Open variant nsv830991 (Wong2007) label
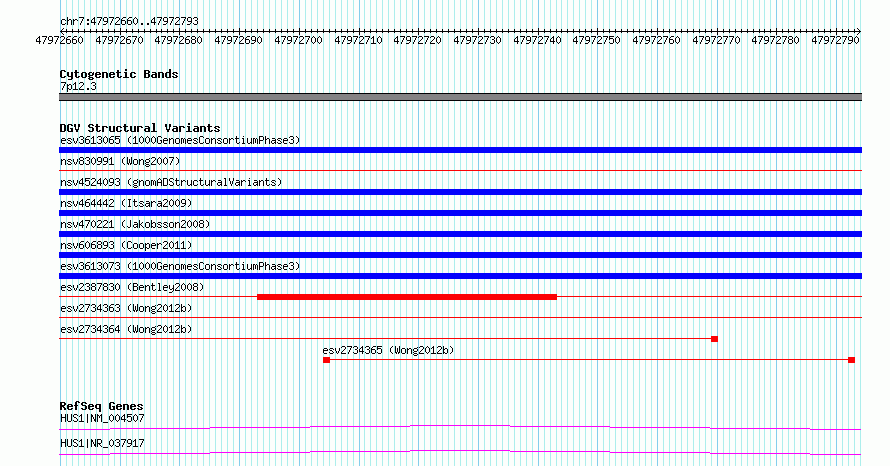This screenshot has height=466, width=890. click(x=120, y=161)
